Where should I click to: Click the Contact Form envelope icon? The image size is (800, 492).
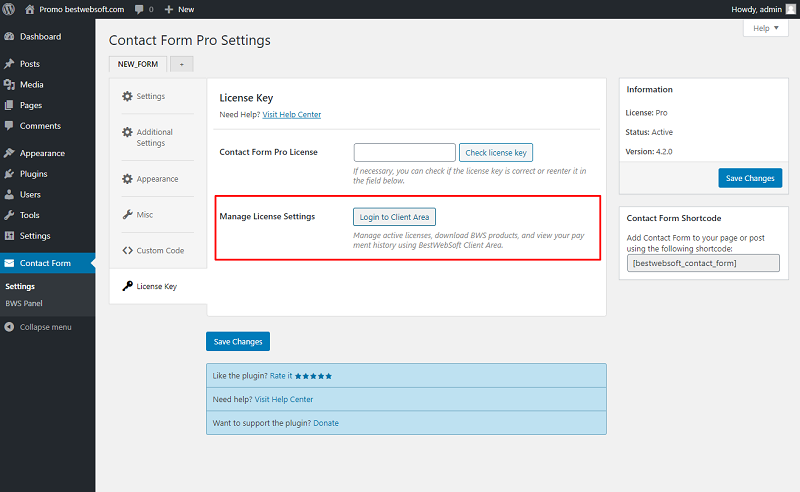pos(9,263)
